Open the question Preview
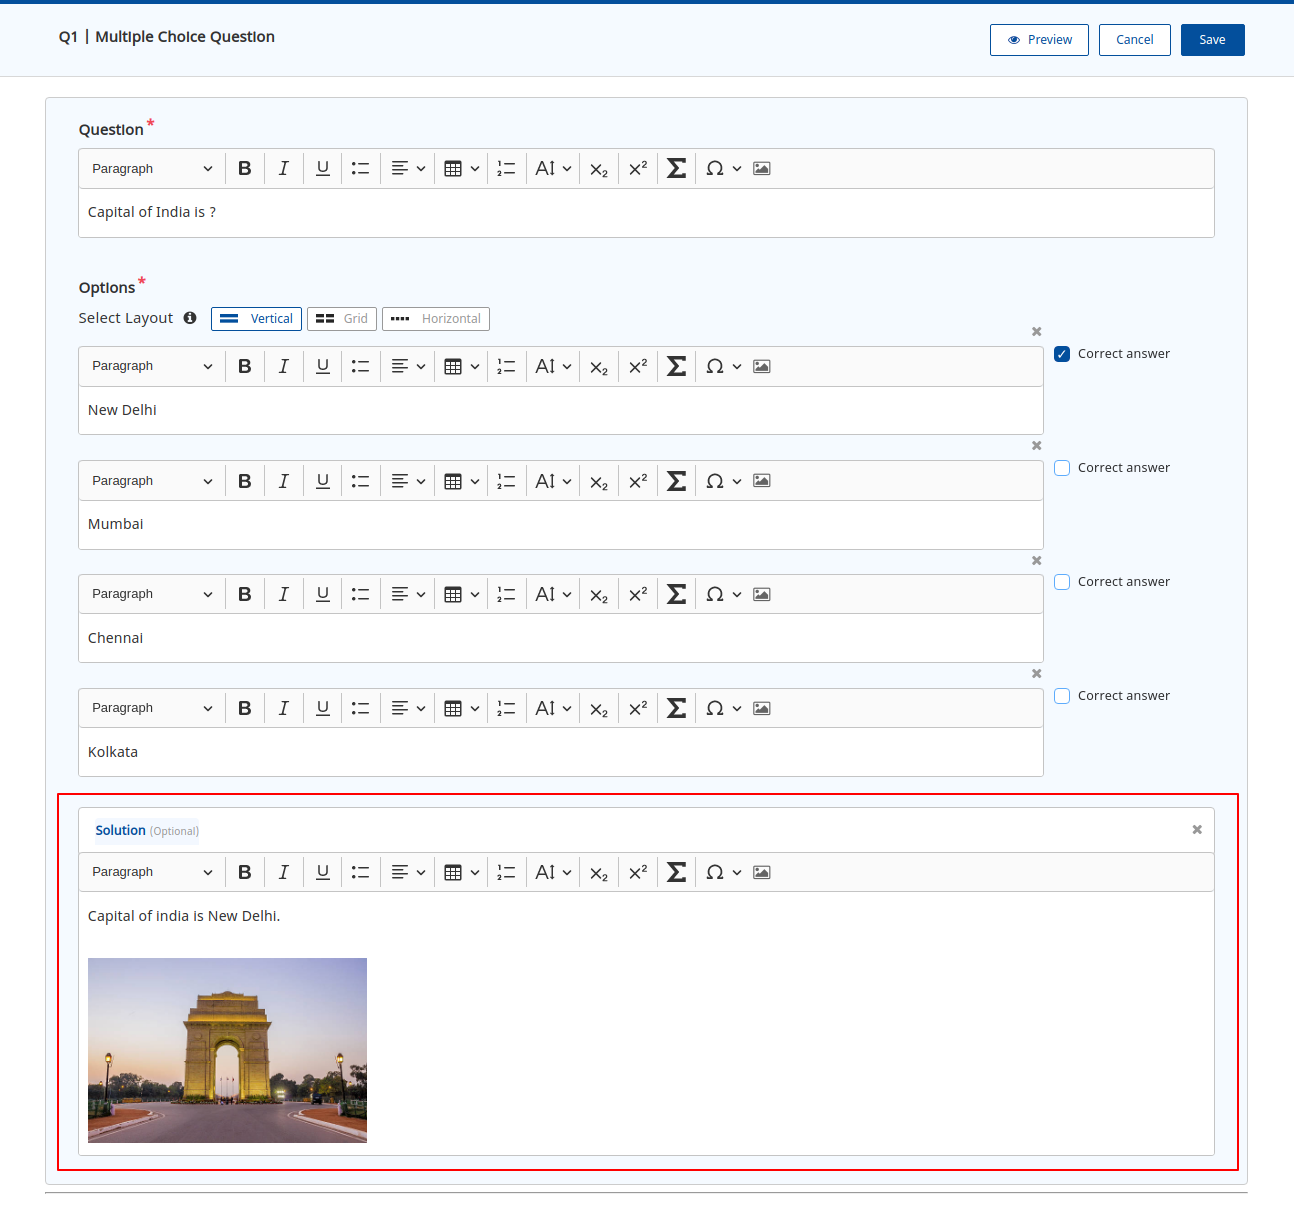This screenshot has height=1206, width=1294. pyautogui.click(x=1039, y=40)
